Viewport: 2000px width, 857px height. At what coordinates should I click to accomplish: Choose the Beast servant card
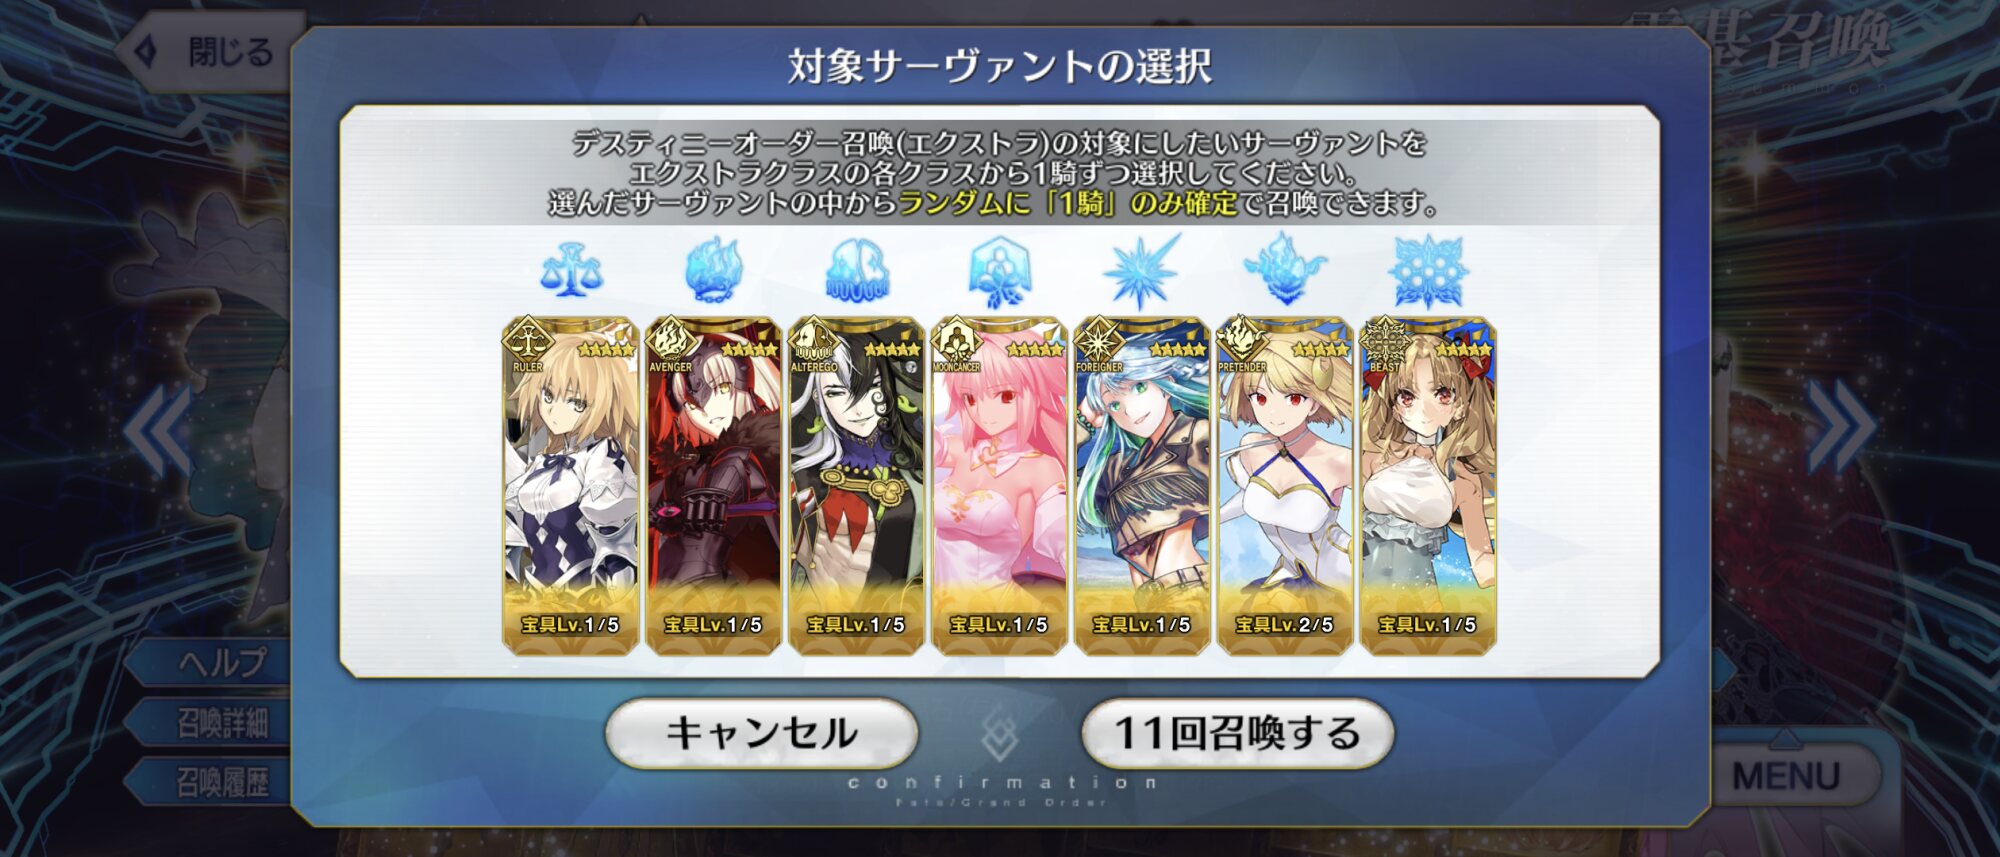(1428, 486)
